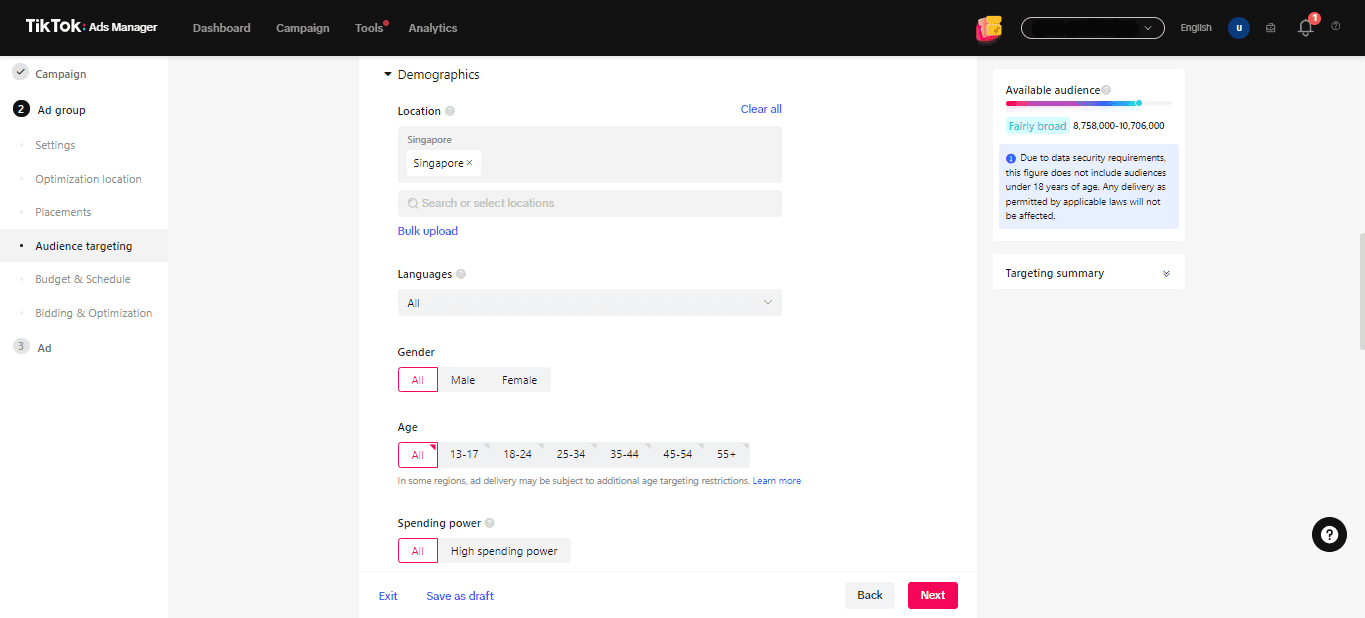This screenshot has width=1365, height=618.
Task: Select the 18-24 age range
Action: (x=517, y=454)
